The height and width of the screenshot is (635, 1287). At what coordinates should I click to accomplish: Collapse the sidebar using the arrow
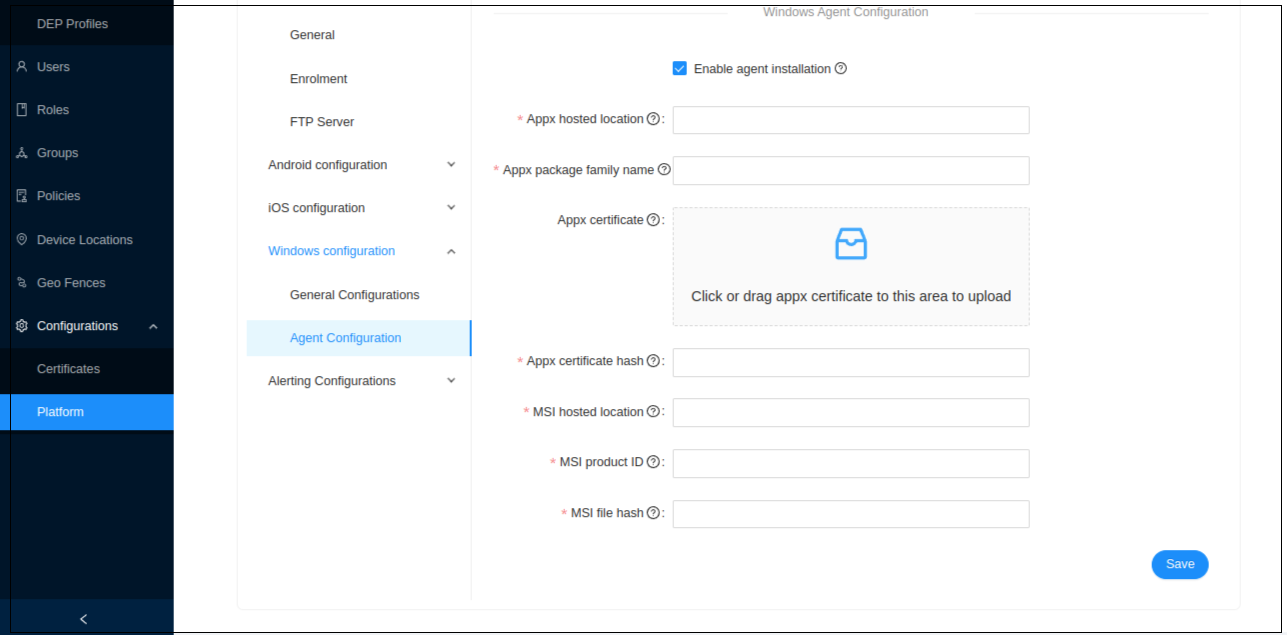(x=84, y=618)
